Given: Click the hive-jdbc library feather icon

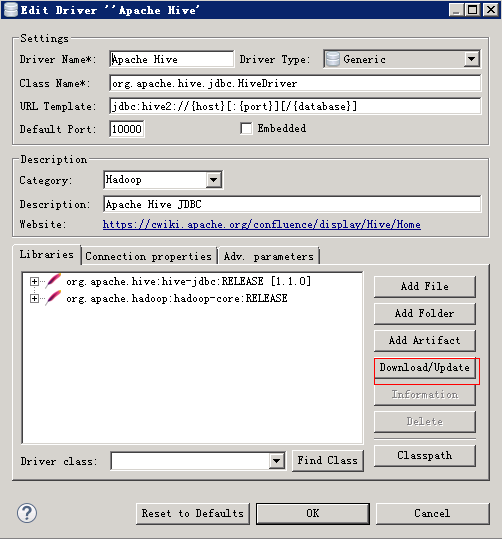Looking at the screenshot, I should tap(53, 281).
